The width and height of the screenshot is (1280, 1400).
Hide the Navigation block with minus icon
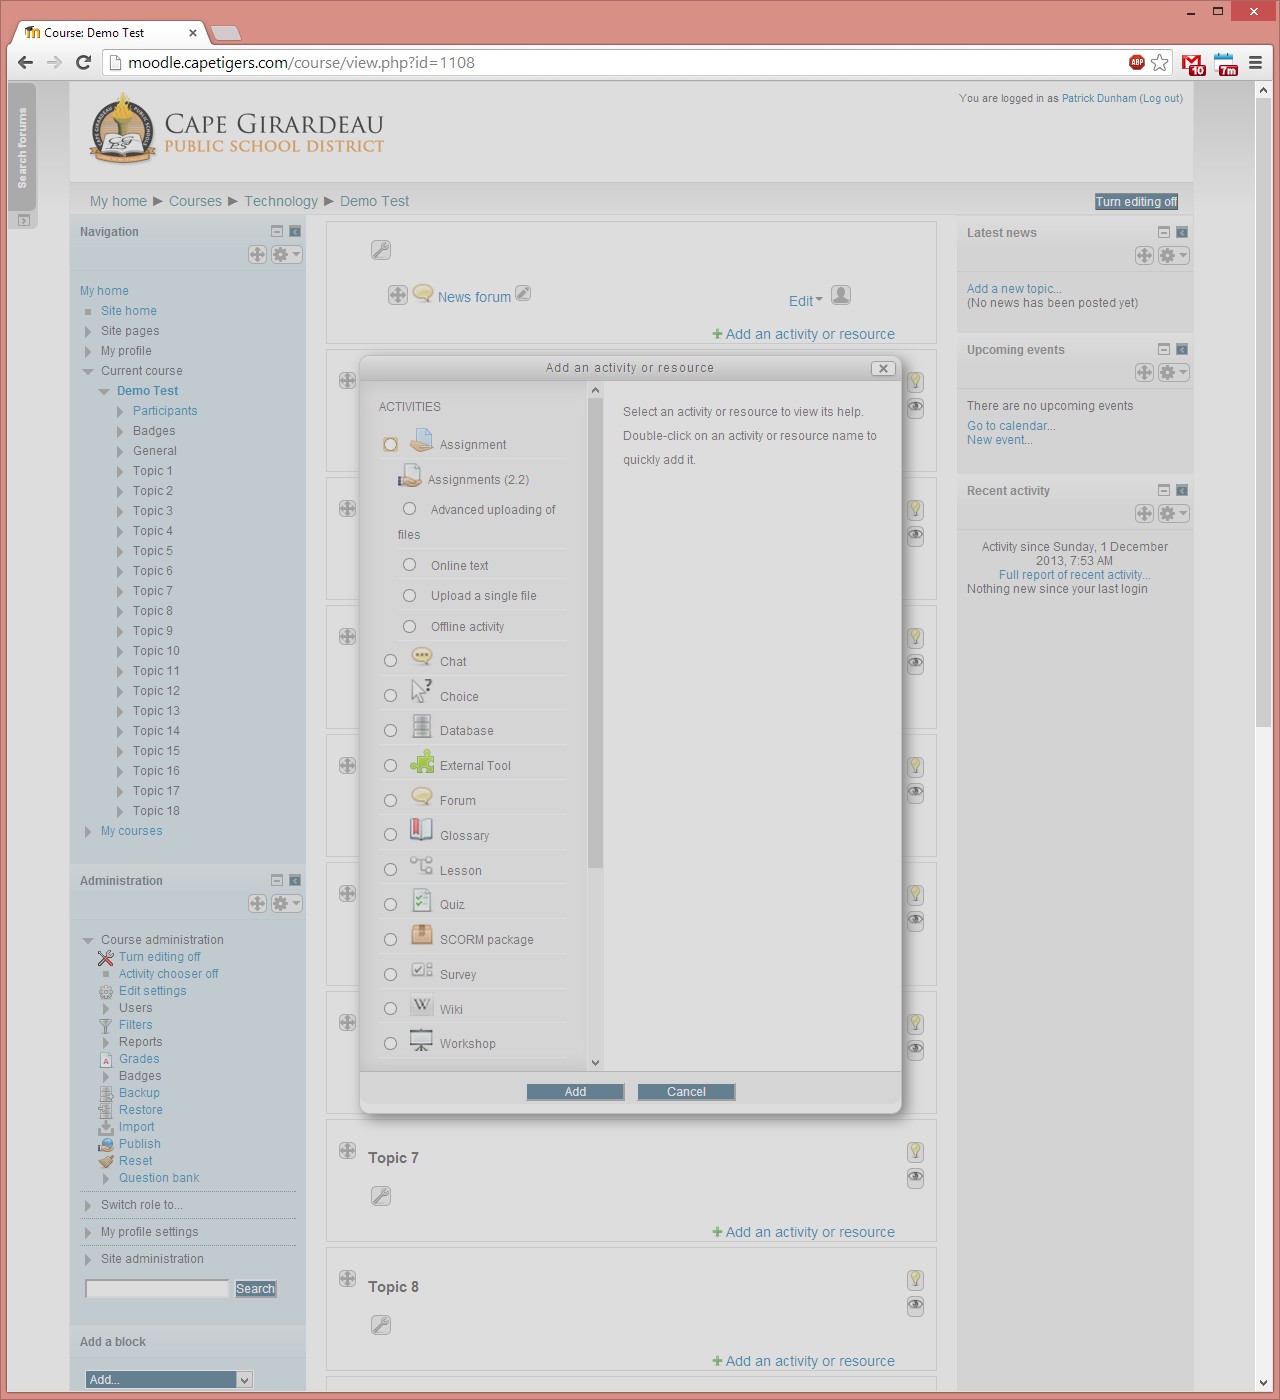[277, 231]
